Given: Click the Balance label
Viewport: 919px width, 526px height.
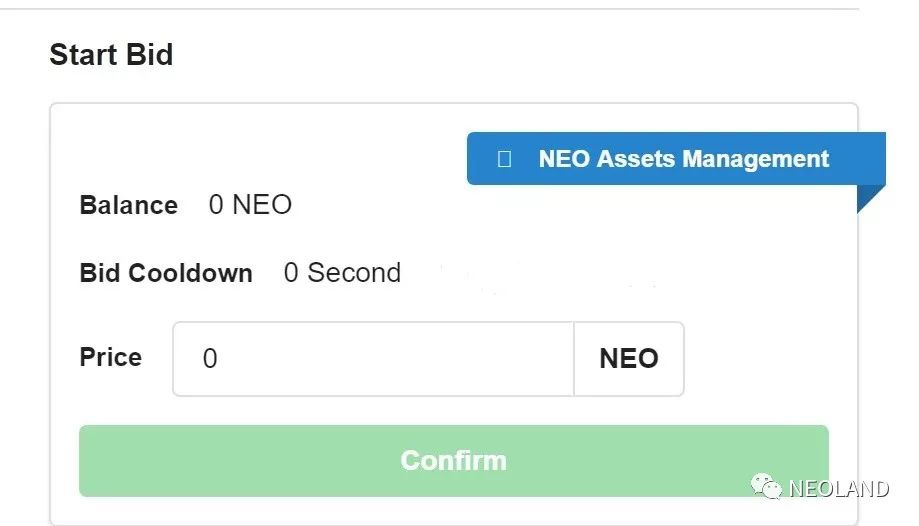Looking at the screenshot, I should click(128, 205).
